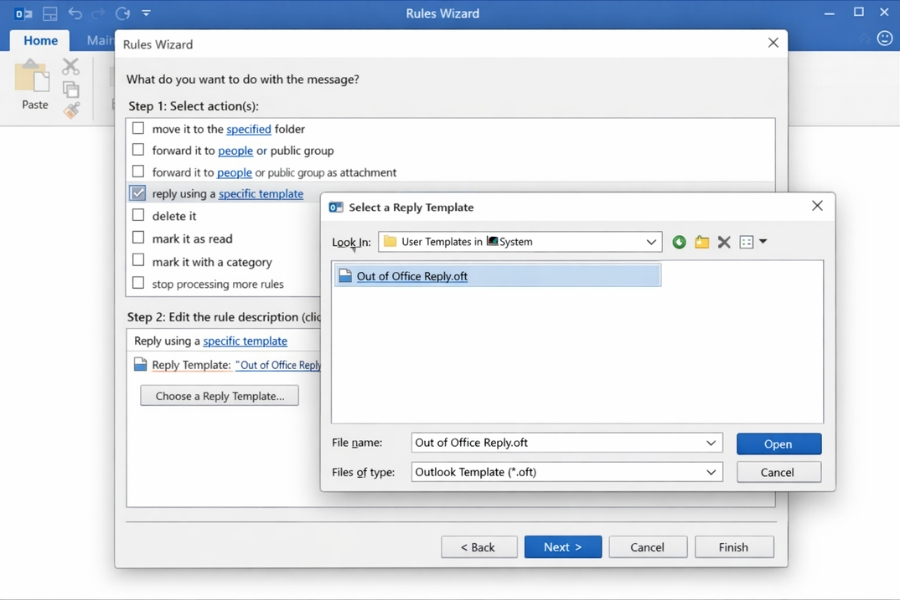Viewport: 900px width, 600px height.
Task: Click the Cut scissors icon
Action: coord(70,67)
